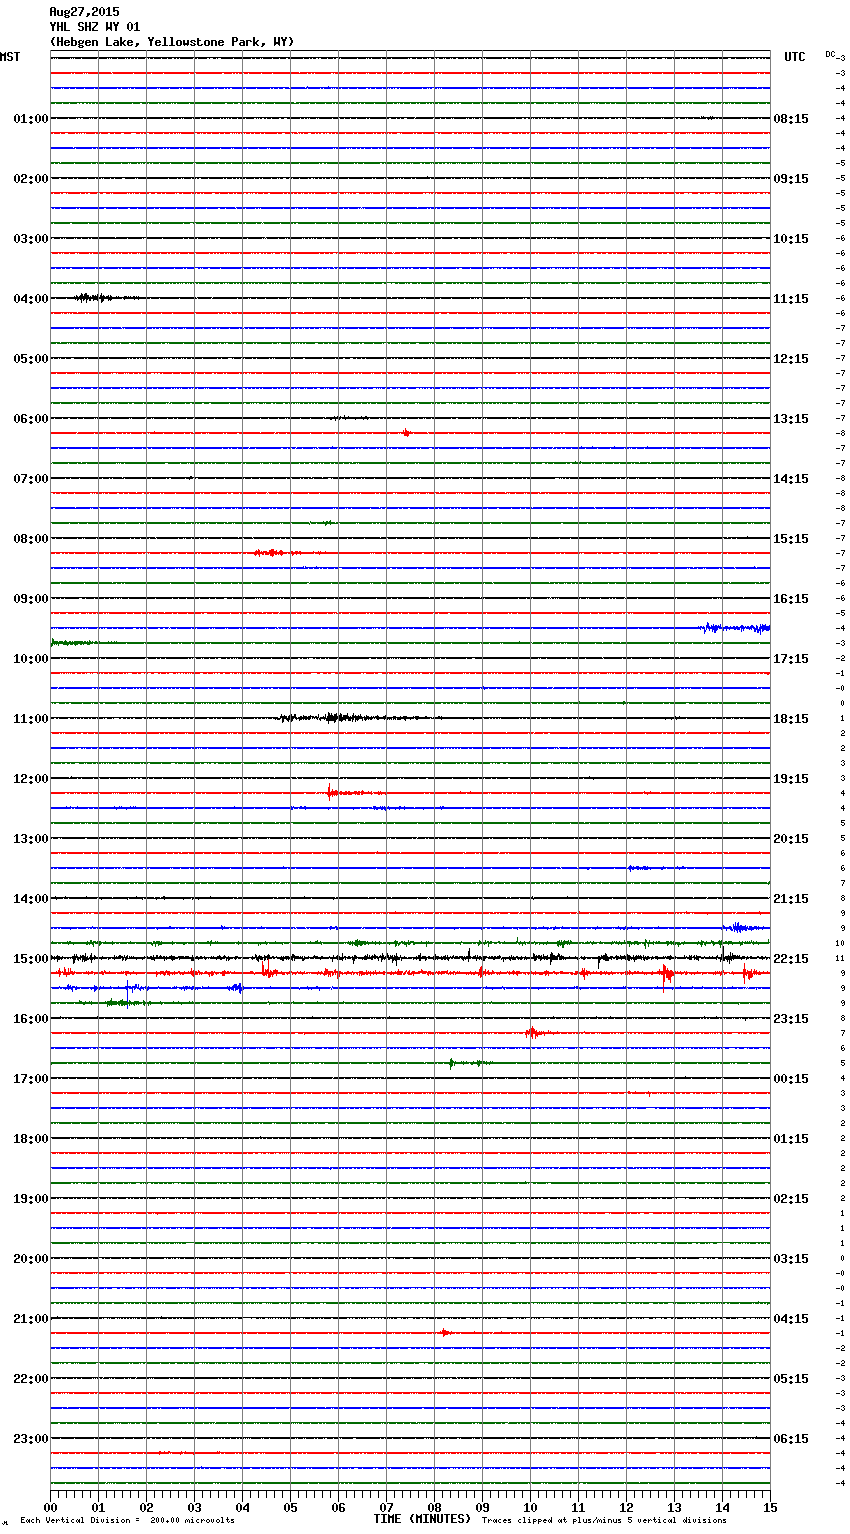Click the bottom axis minute tick label 08
Viewport: 850px width, 1534px height.
[434, 1507]
